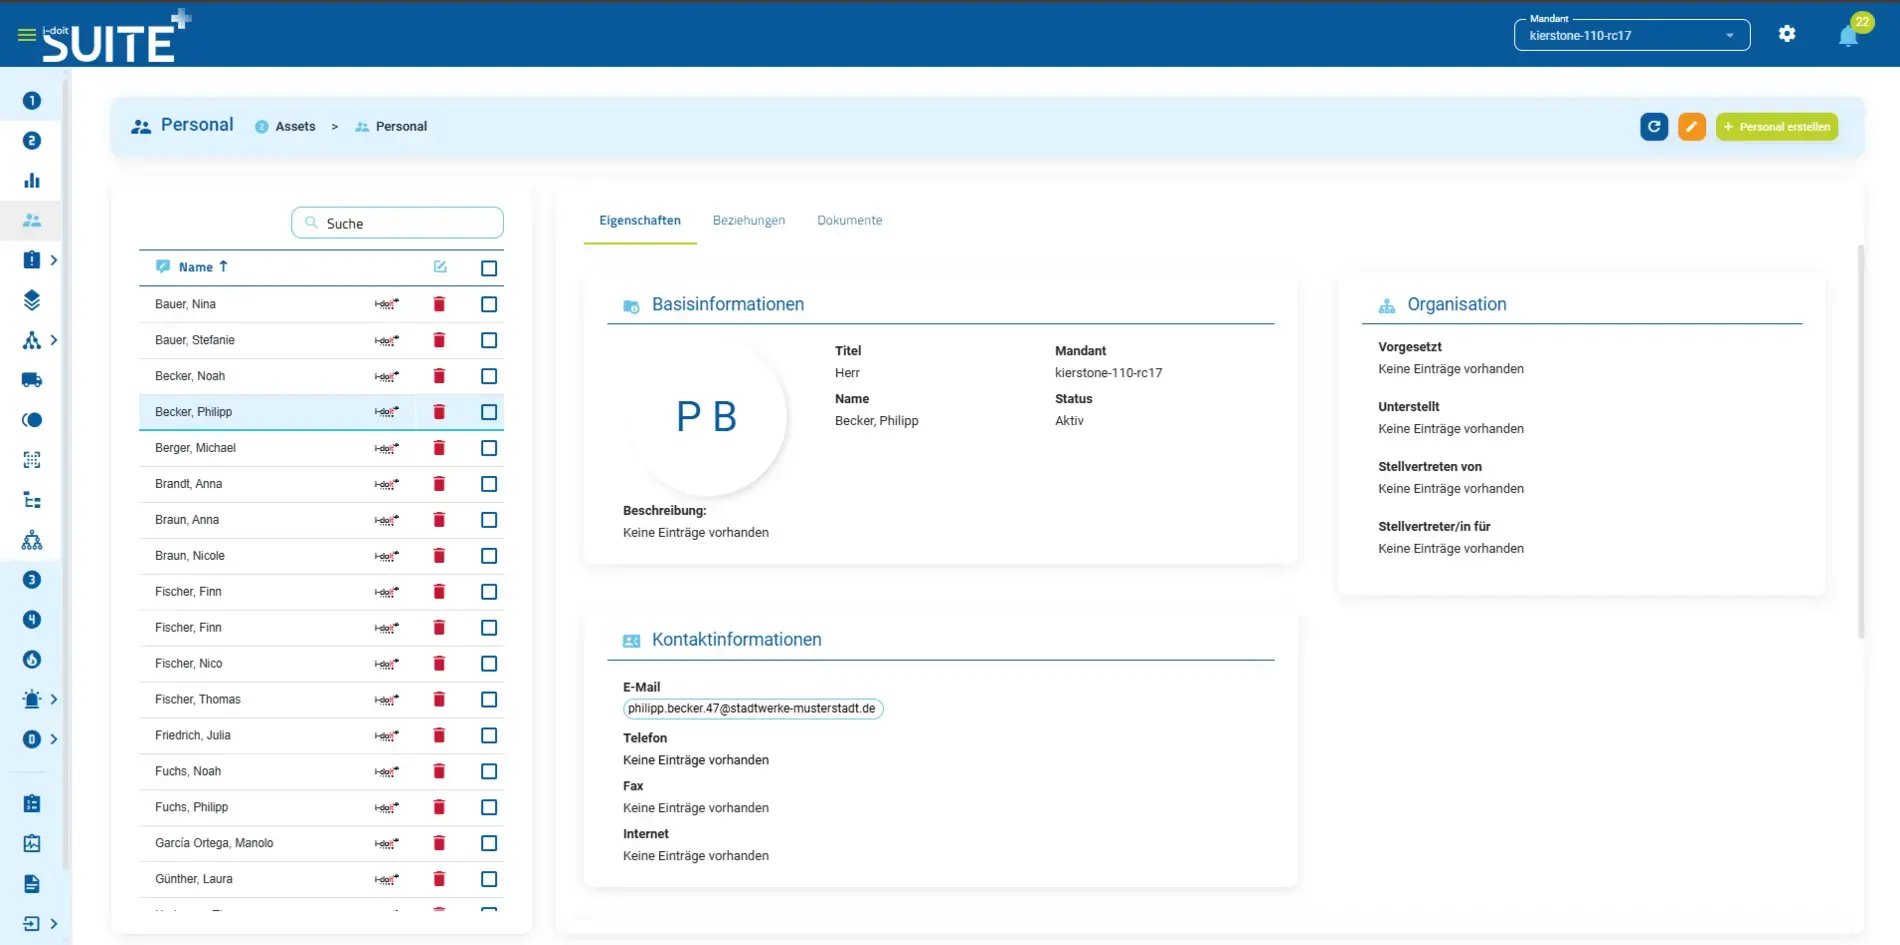
Task: Expand the alarm siren sidebar item chevron
Action: (x=54, y=699)
